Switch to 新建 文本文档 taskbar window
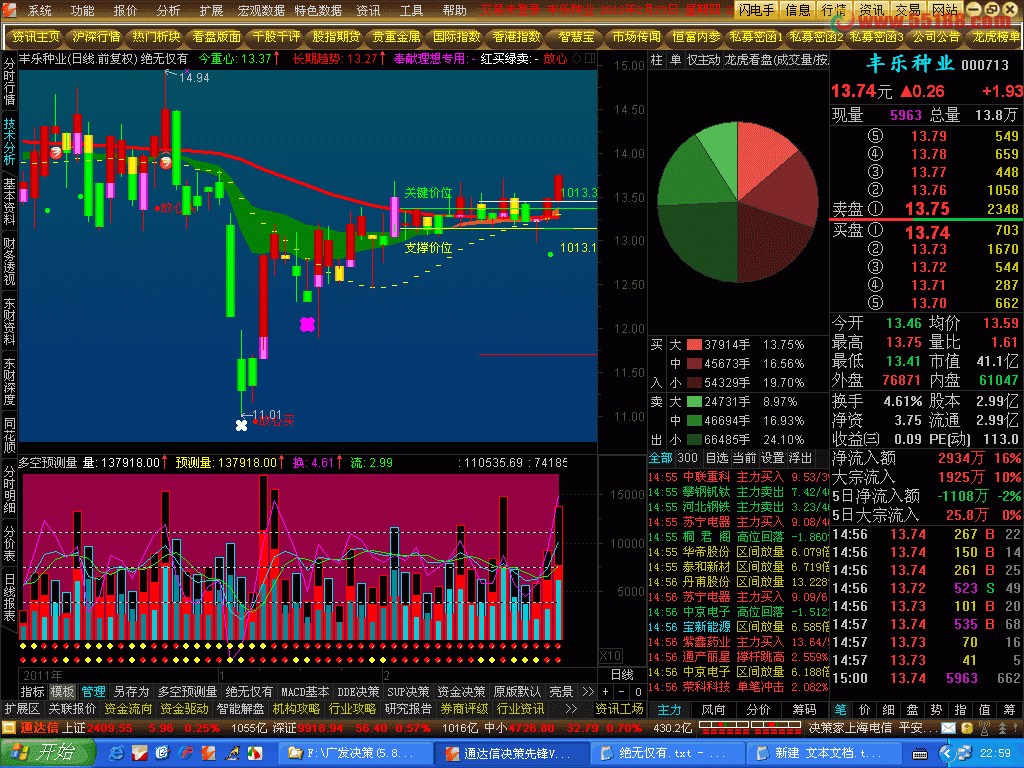The image size is (1024, 768). tap(822, 753)
